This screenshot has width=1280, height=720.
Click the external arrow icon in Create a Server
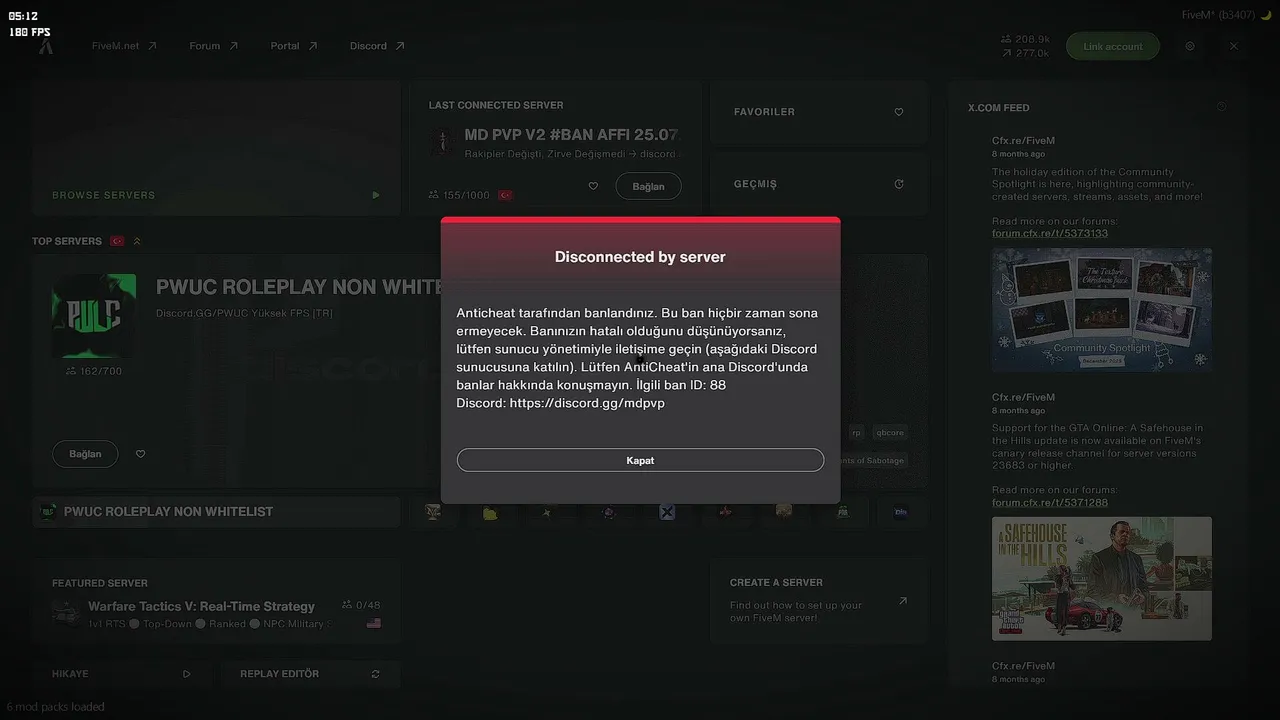coord(903,601)
